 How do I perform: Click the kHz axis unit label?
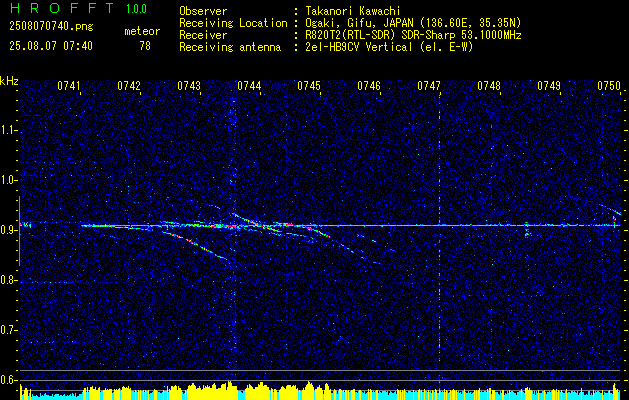click(9, 81)
